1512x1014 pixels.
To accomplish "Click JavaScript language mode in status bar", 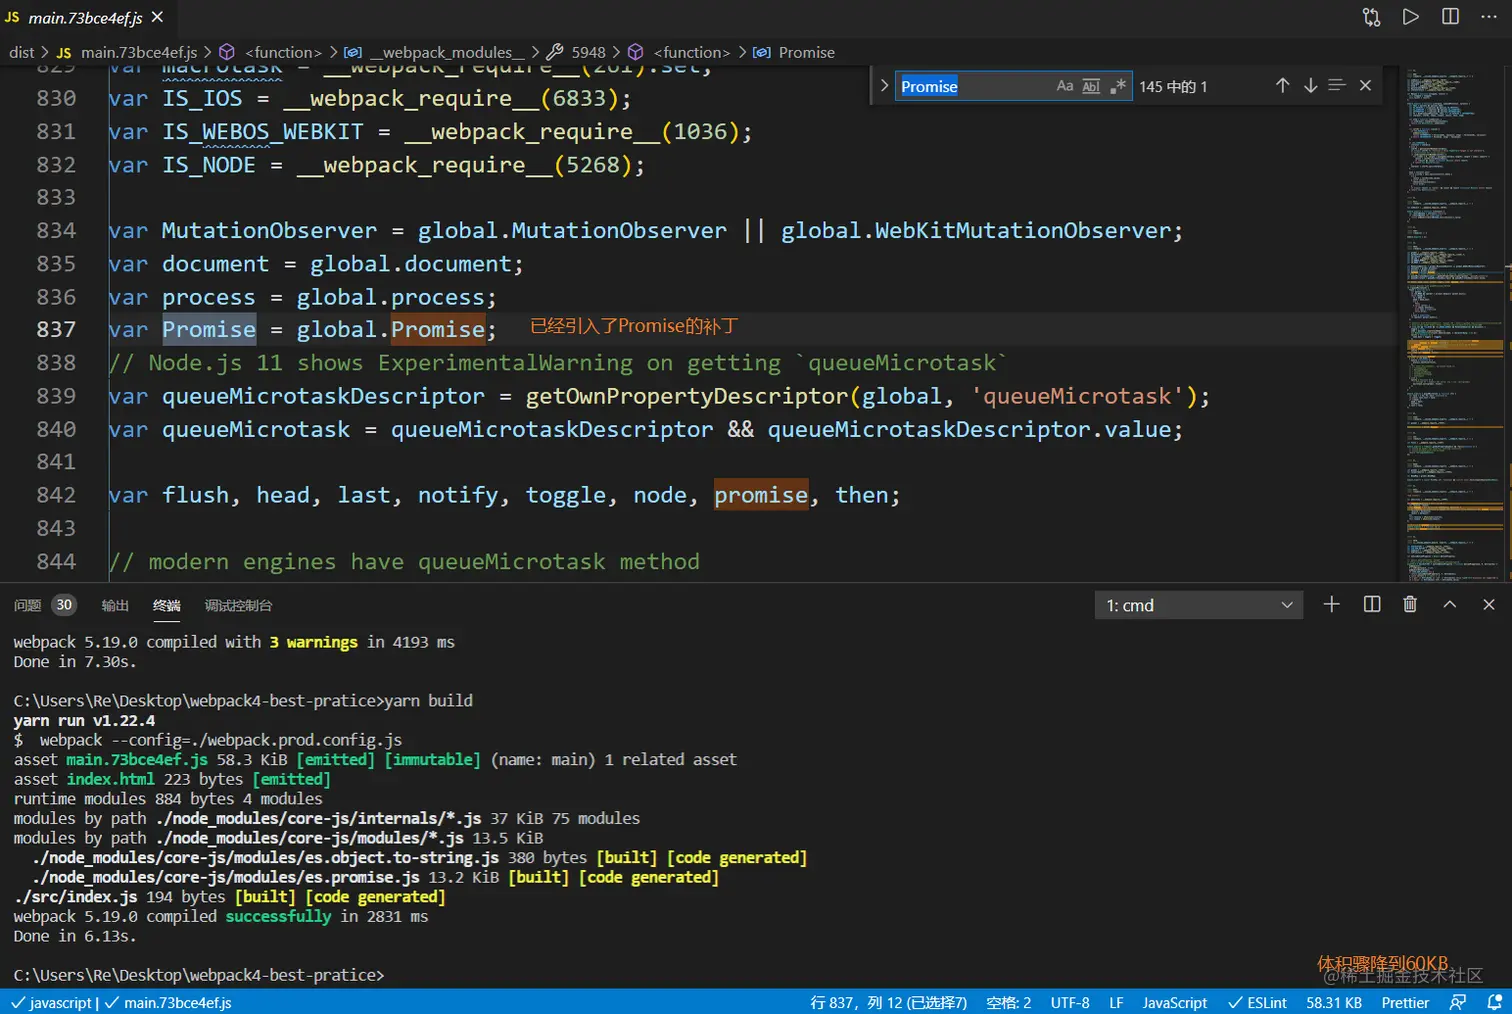I will coord(1174,1002).
